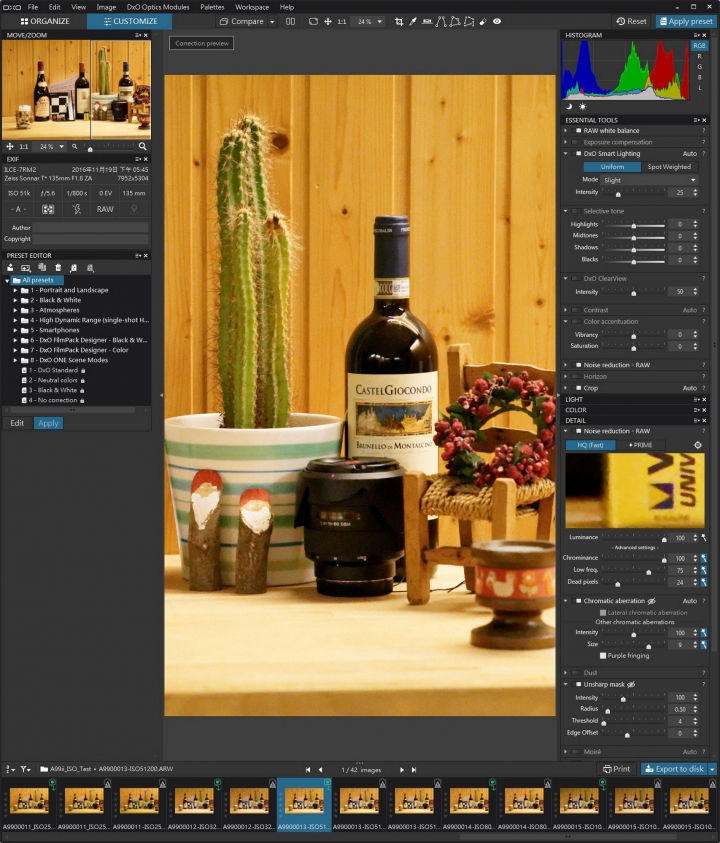Viewport: 720px width, 843px height.
Task: Open Export to disk dropdown arrow
Action: [712, 769]
